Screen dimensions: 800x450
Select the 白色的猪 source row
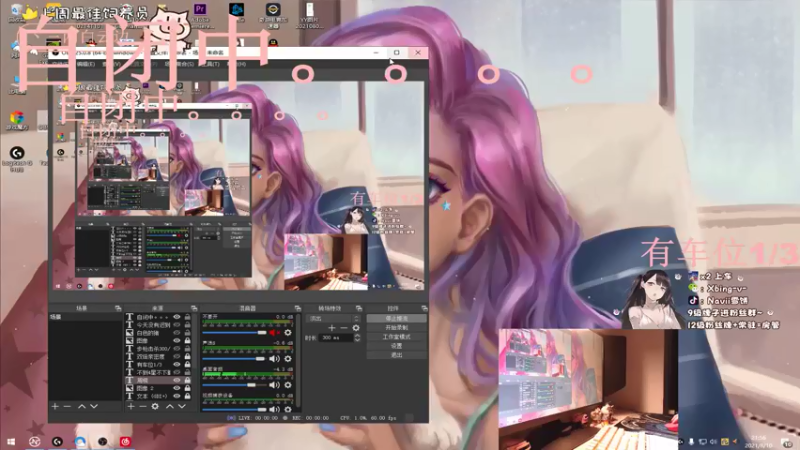click(158, 333)
